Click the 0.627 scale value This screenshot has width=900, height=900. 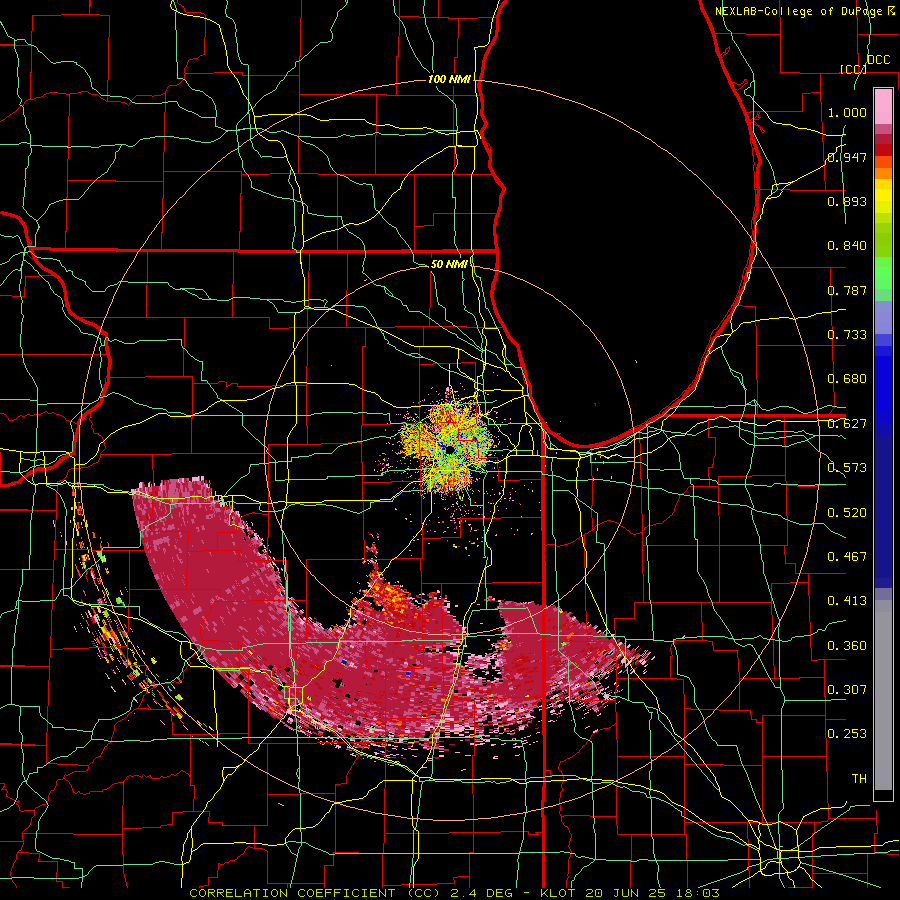coord(847,424)
